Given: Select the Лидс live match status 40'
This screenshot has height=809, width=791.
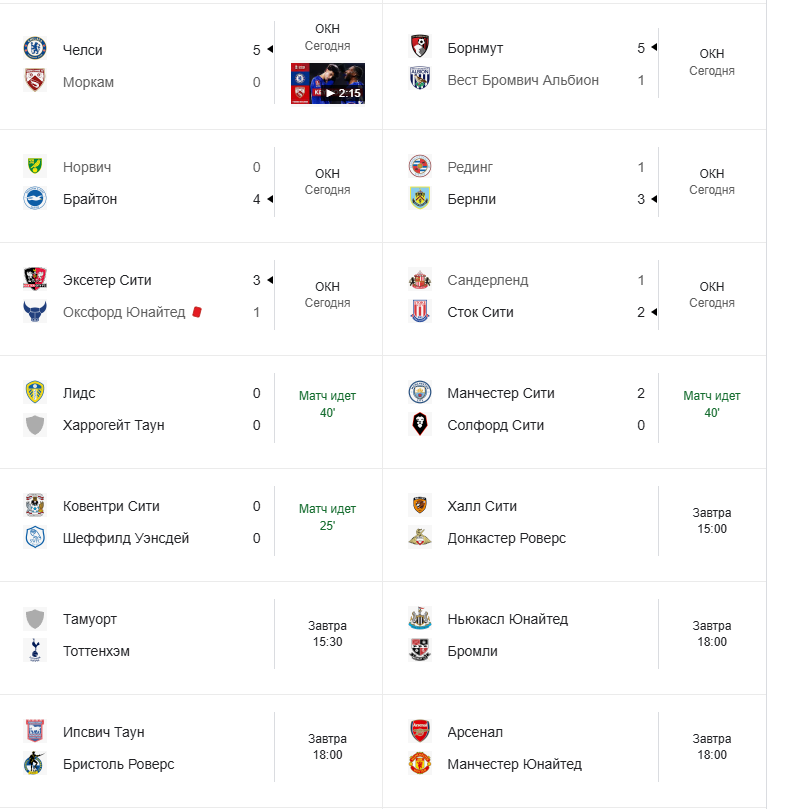Looking at the screenshot, I should point(327,404).
